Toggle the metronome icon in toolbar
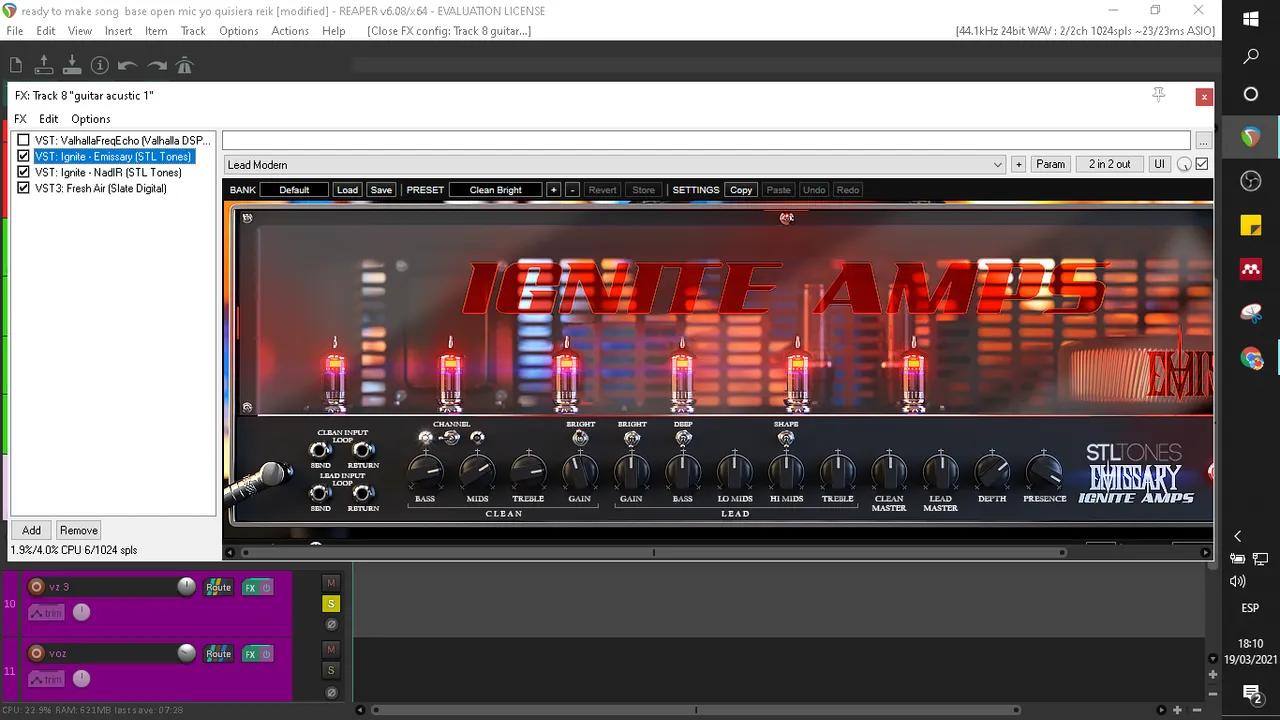This screenshot has height=720, width=1280. [184, 65]
